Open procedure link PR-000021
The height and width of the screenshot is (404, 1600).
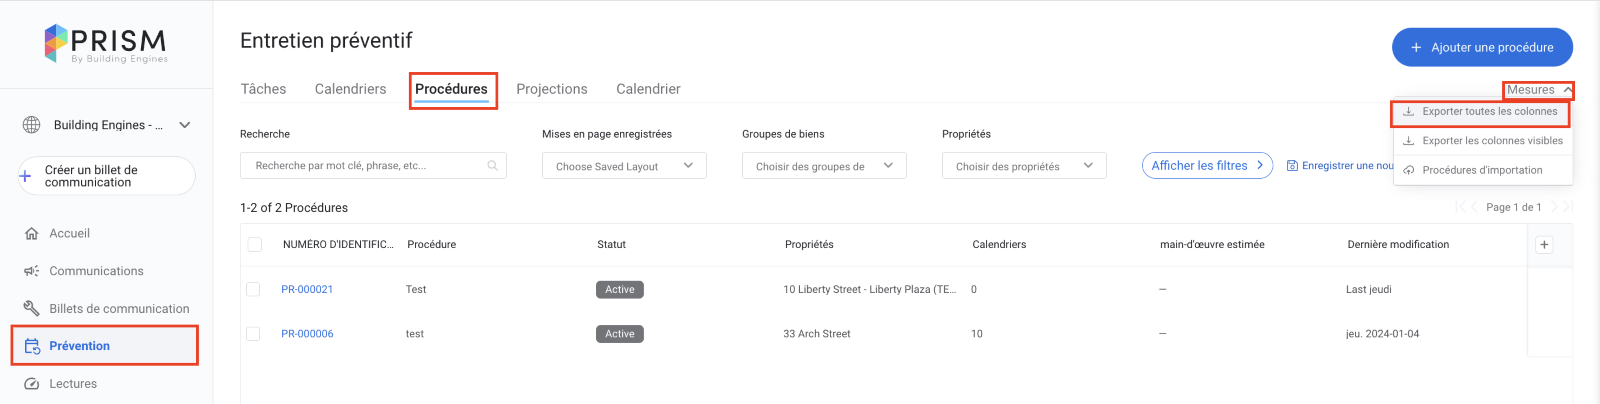(307, 290)
